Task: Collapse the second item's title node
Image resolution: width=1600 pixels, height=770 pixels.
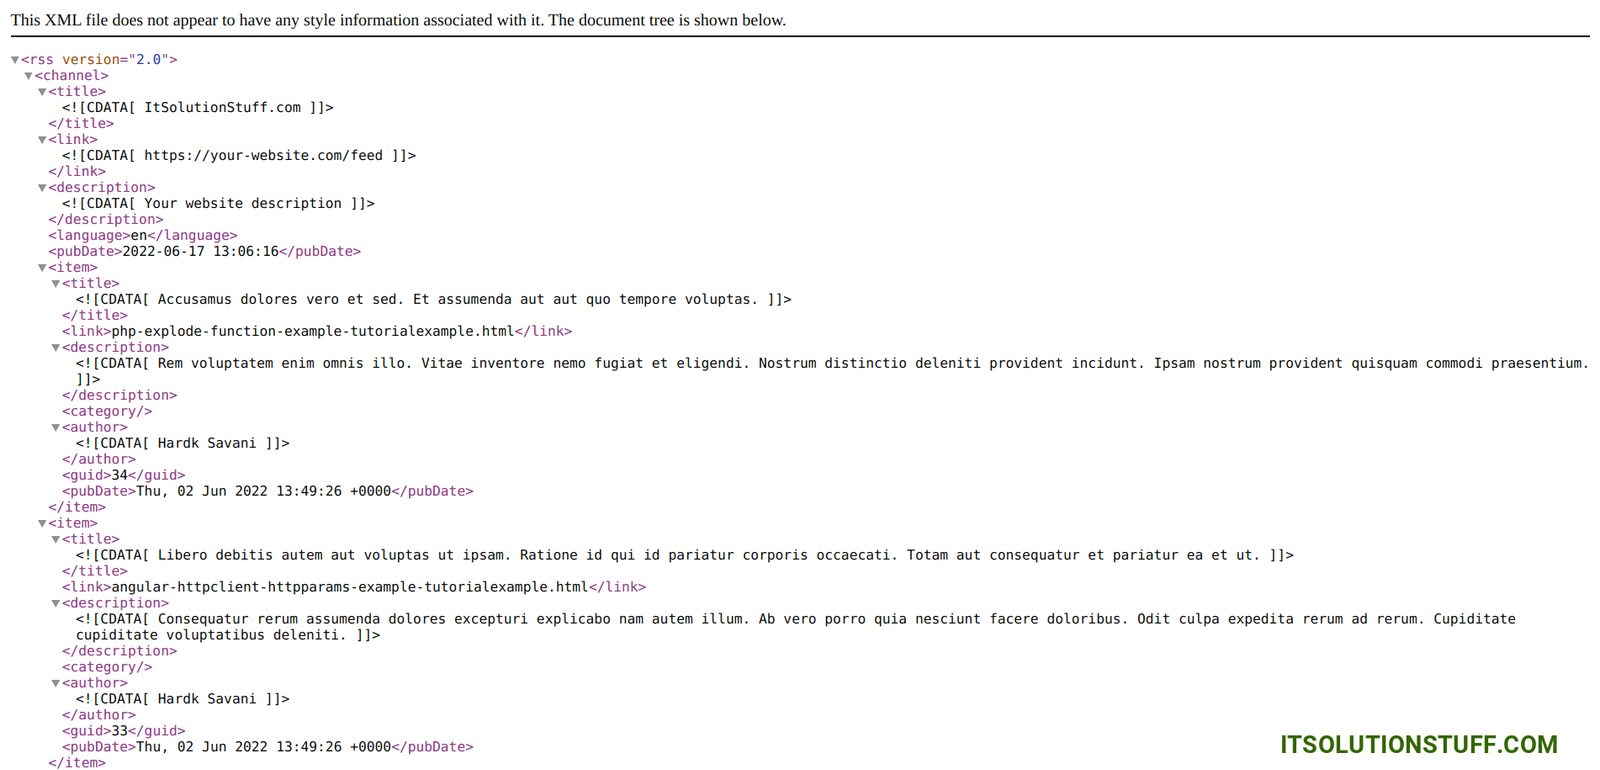Action: point(56,540)
